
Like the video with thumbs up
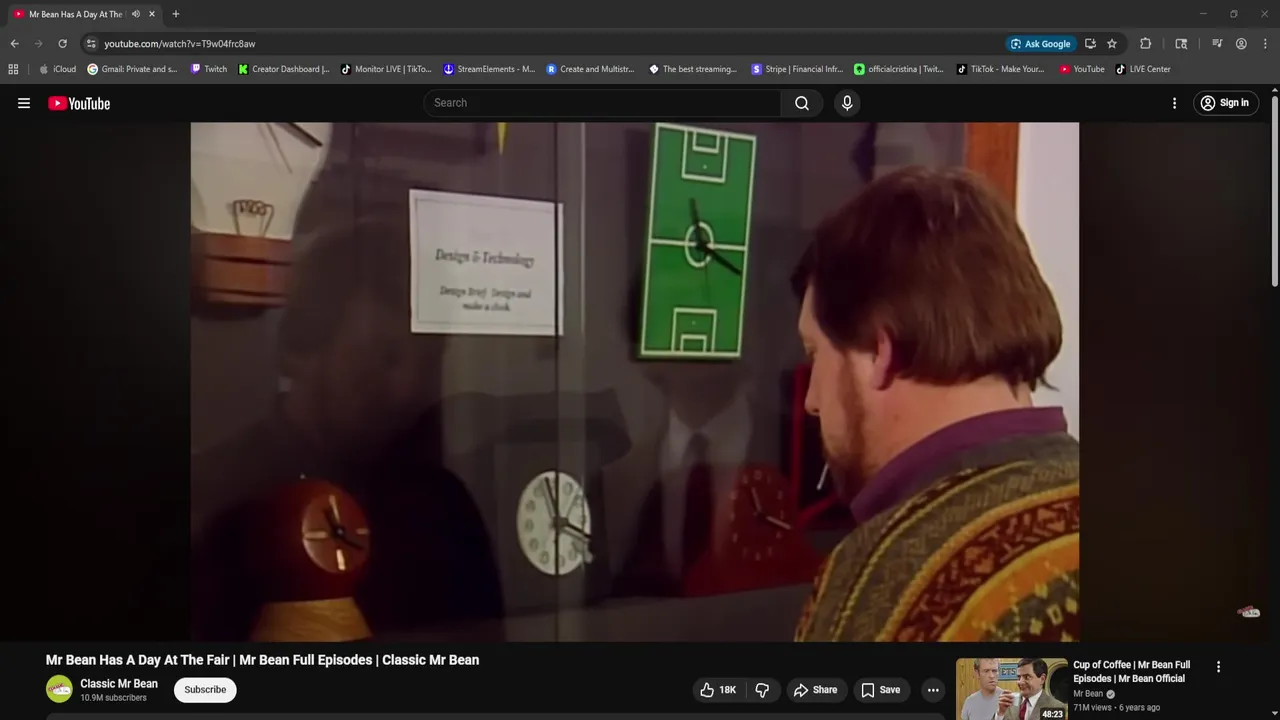coord(717,690)
